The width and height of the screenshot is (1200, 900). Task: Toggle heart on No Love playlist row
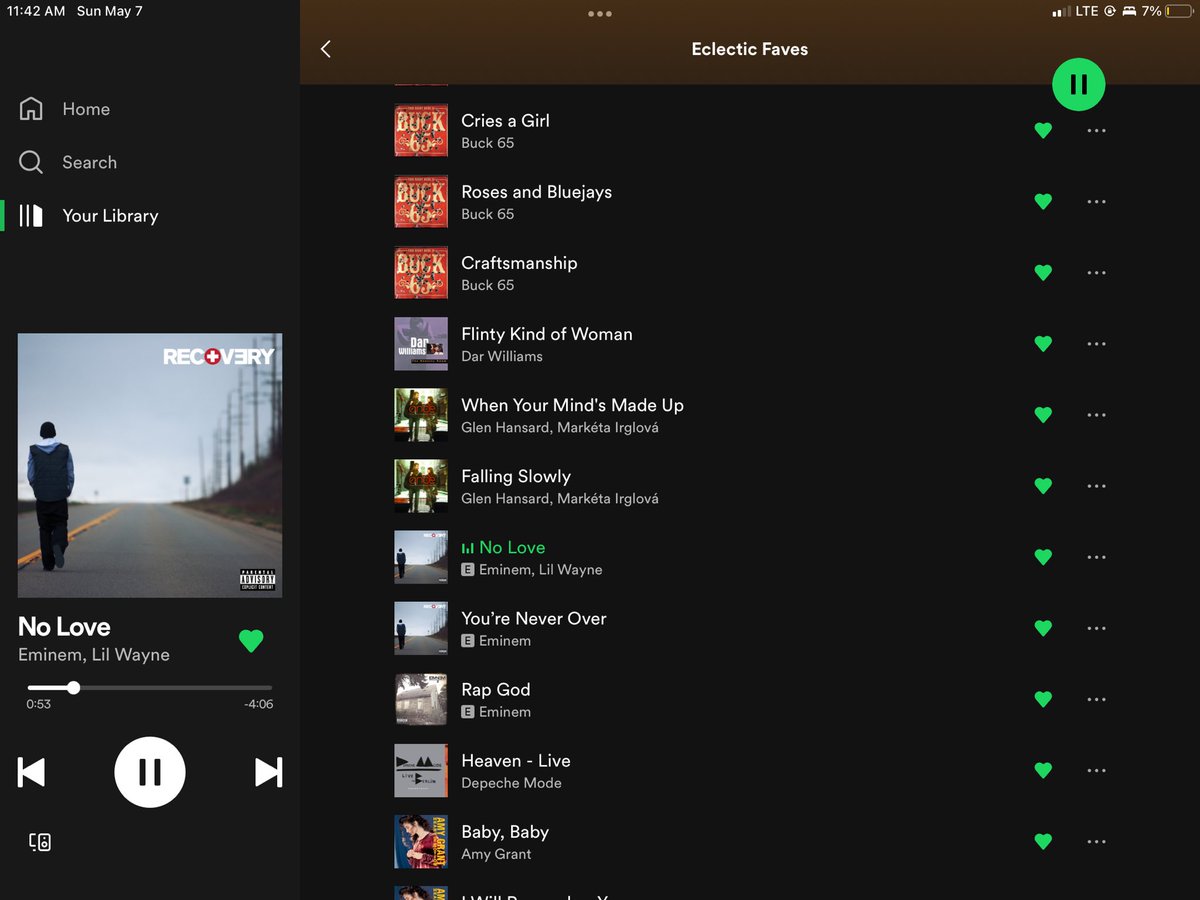click(x=1043, y=557)
